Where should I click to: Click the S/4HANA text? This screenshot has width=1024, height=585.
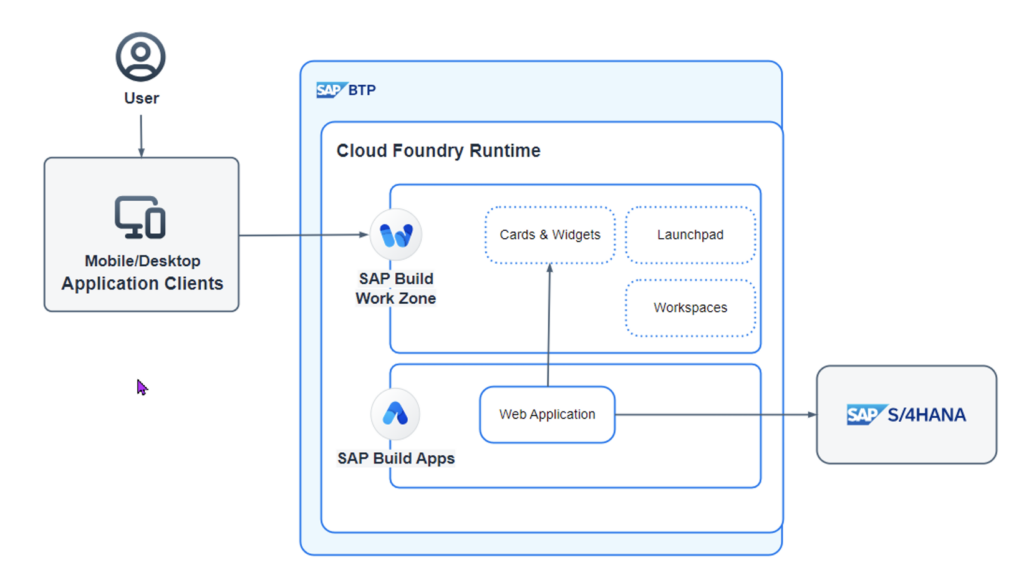coord(926,415)
